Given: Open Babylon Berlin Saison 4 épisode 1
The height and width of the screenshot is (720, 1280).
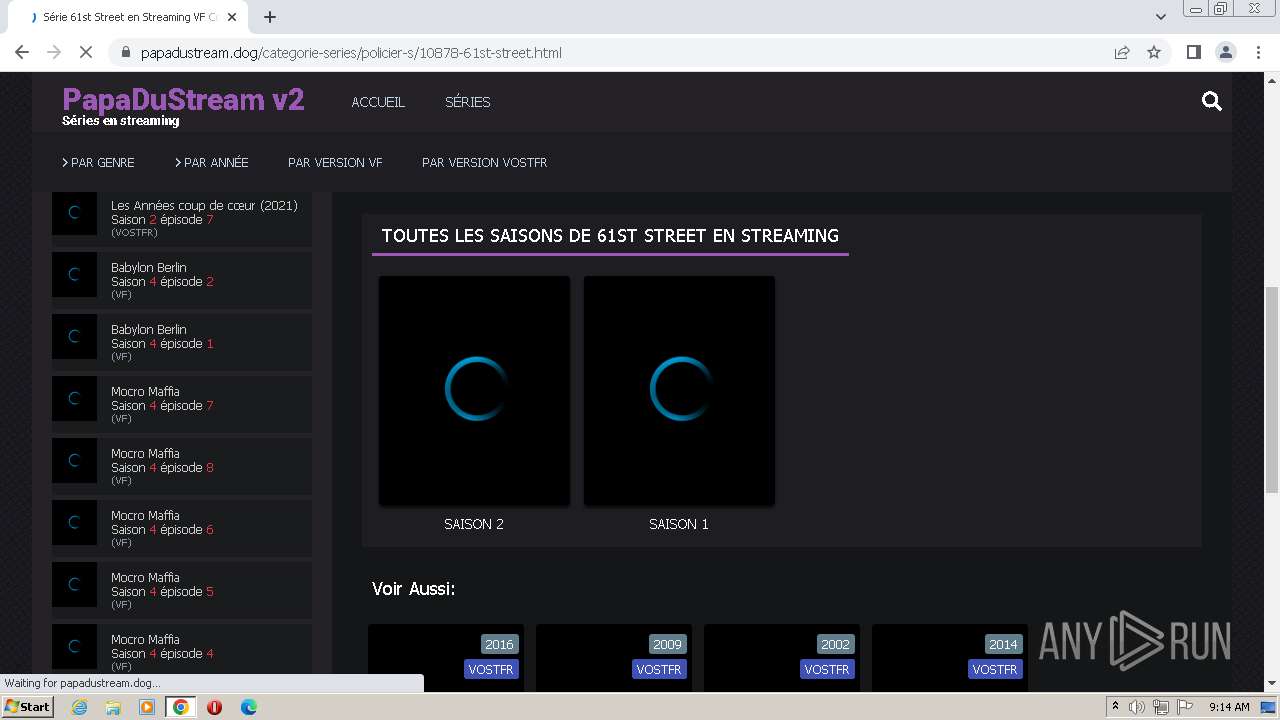Looking at the screenshot, I should [x=182, y=342].
